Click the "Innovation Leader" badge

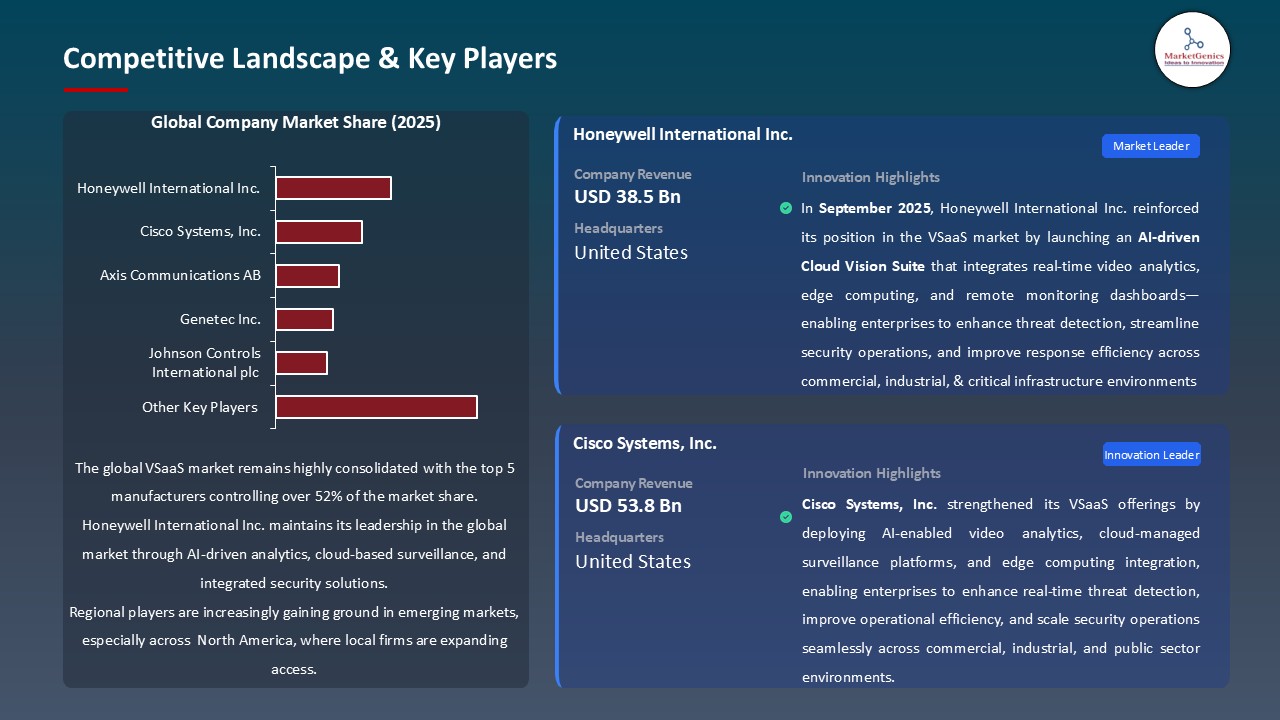(x=1151, y=453)
